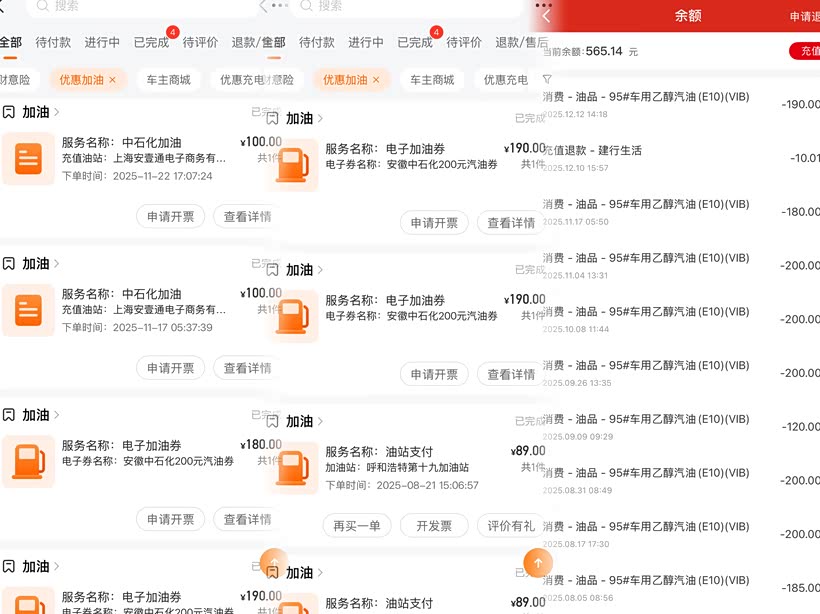820x614 pixels.
Task: Open the 2025.09.09 -120.00 transaction entry
Action: [680, 426]
